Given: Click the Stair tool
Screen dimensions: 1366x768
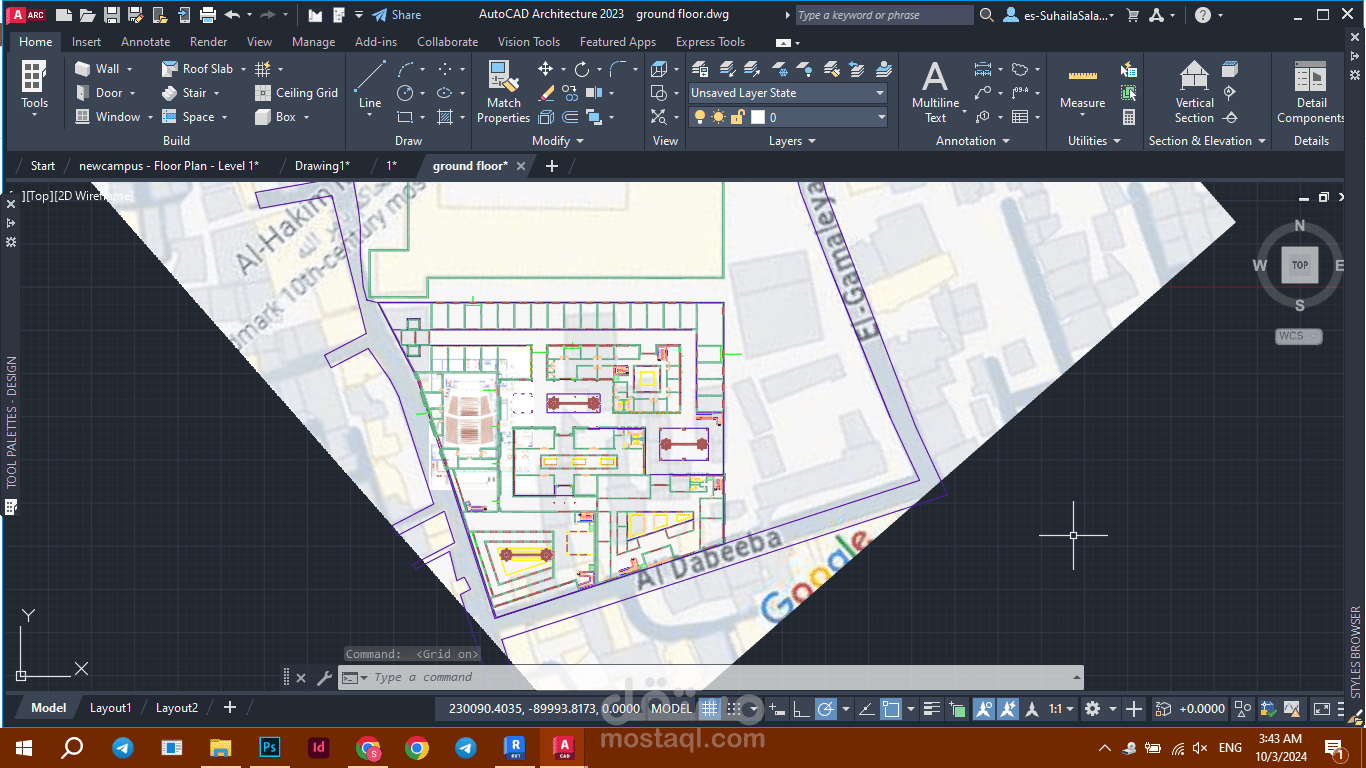Looking at the screenshot, I should tap(184, 93).
